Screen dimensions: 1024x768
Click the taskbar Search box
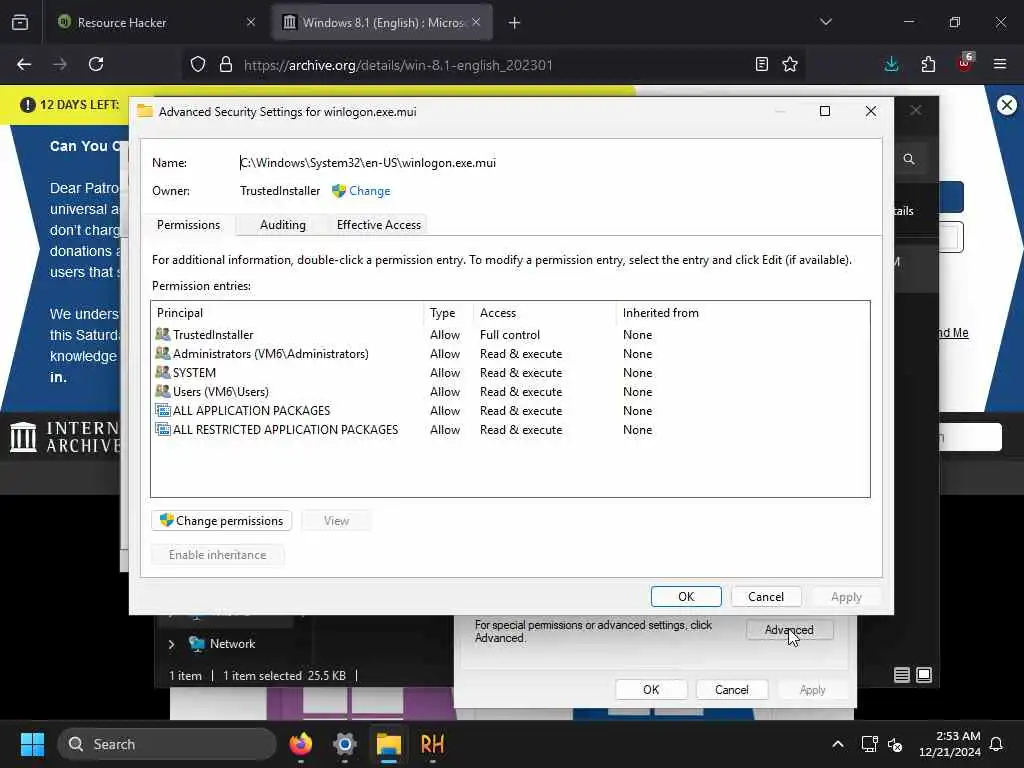tap(167, 744)
